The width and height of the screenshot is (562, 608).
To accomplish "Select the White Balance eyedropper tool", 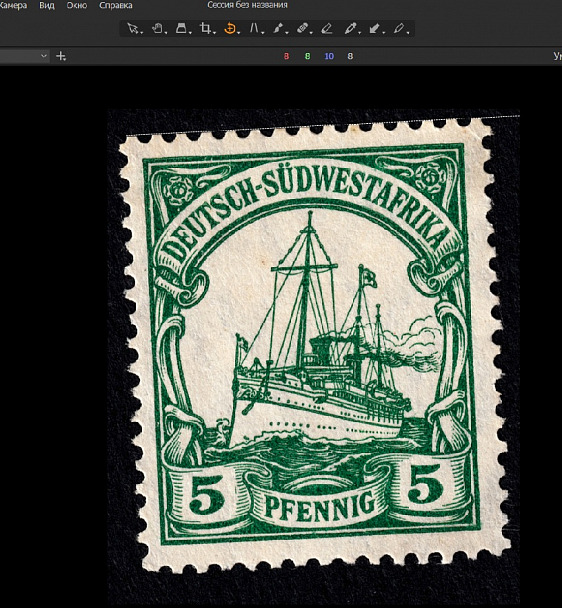I will 350,29.
